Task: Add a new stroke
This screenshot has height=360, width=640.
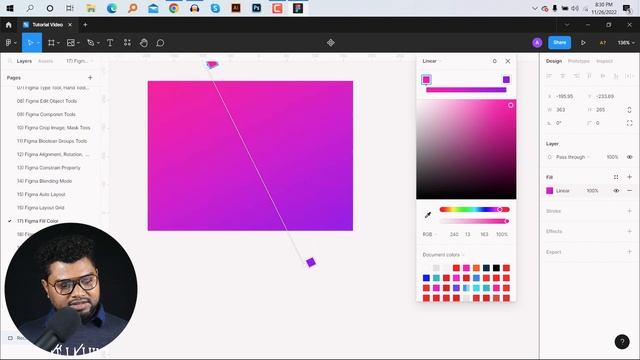Action: [x=629, y=211]
